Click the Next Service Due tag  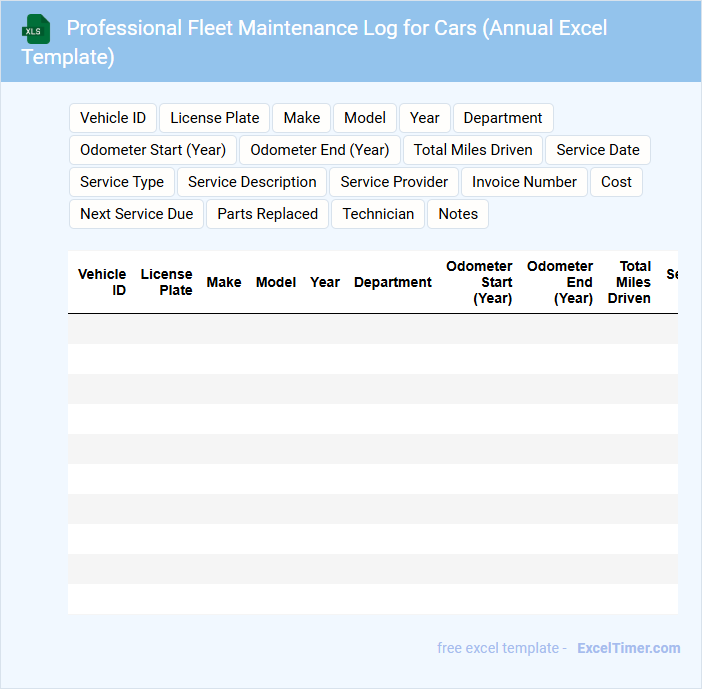[x=137, y=214]
